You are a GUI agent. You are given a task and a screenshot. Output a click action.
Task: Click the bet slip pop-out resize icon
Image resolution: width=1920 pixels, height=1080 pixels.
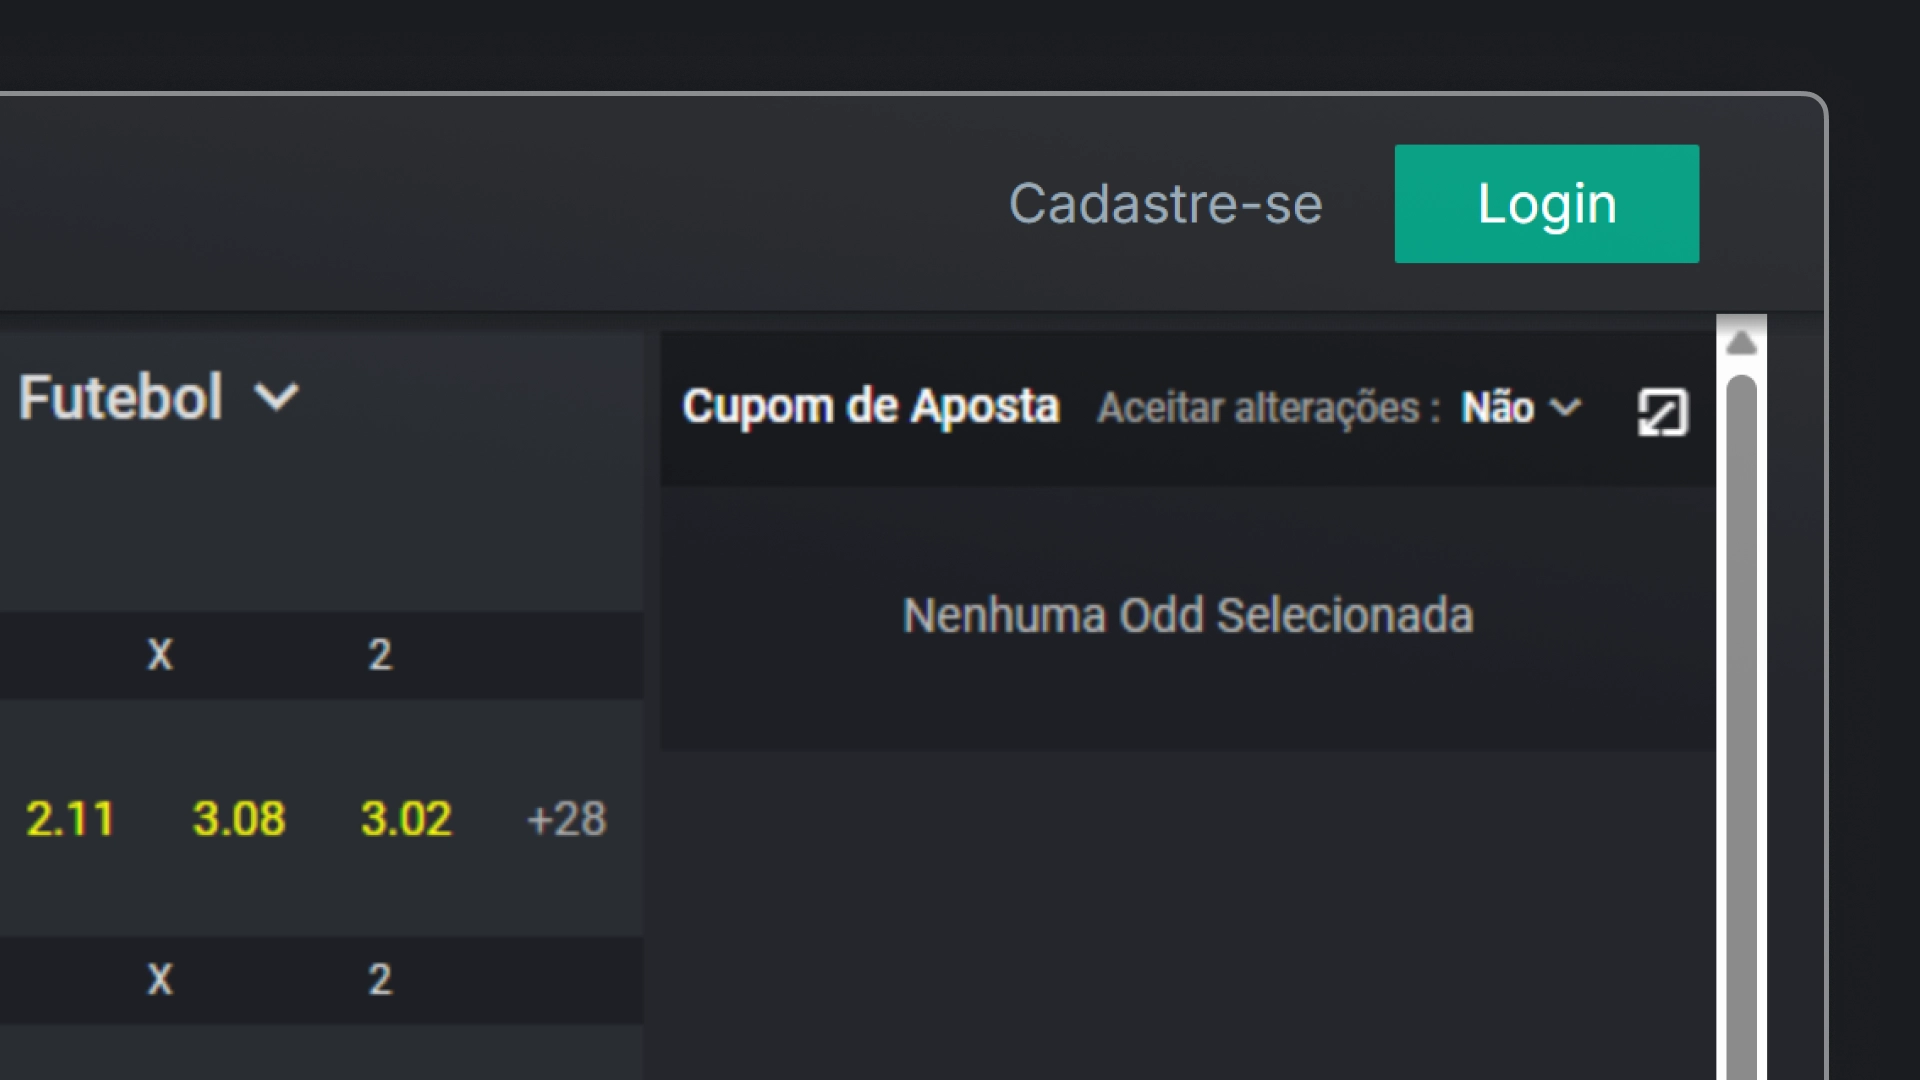[x=1662, y=412]
